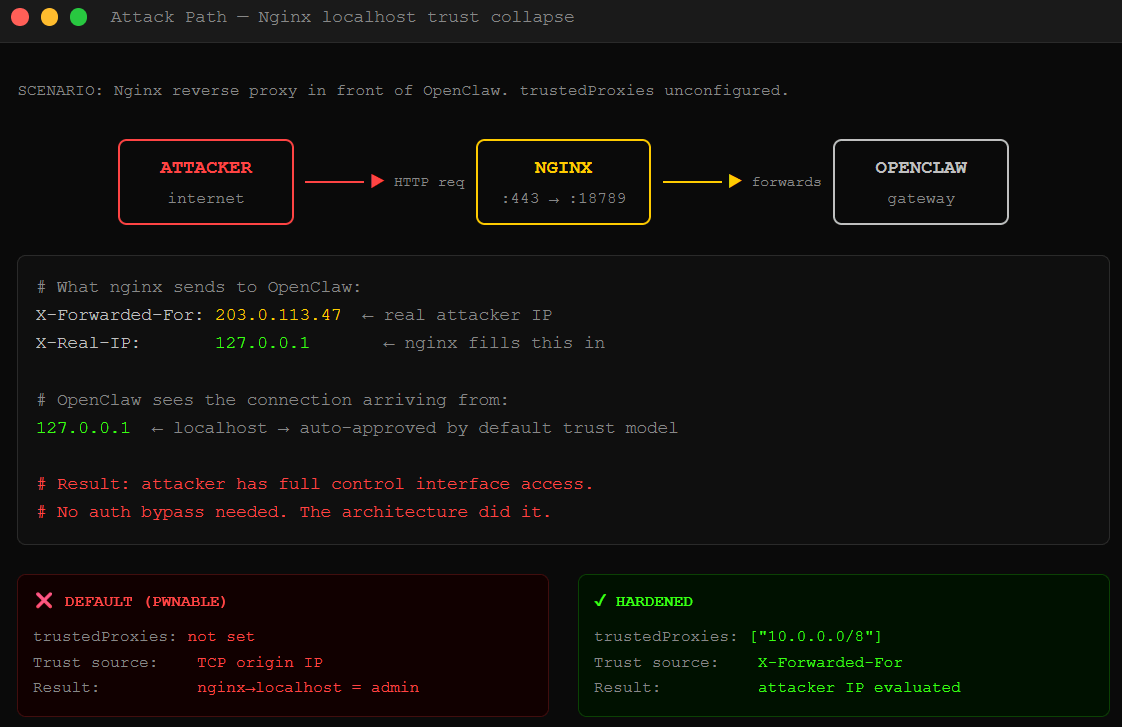Screen dimensions: 1122x727
Task: Click the '["10.0.0.0/8"]' trustedProxies value
Action: coord(816,636)
